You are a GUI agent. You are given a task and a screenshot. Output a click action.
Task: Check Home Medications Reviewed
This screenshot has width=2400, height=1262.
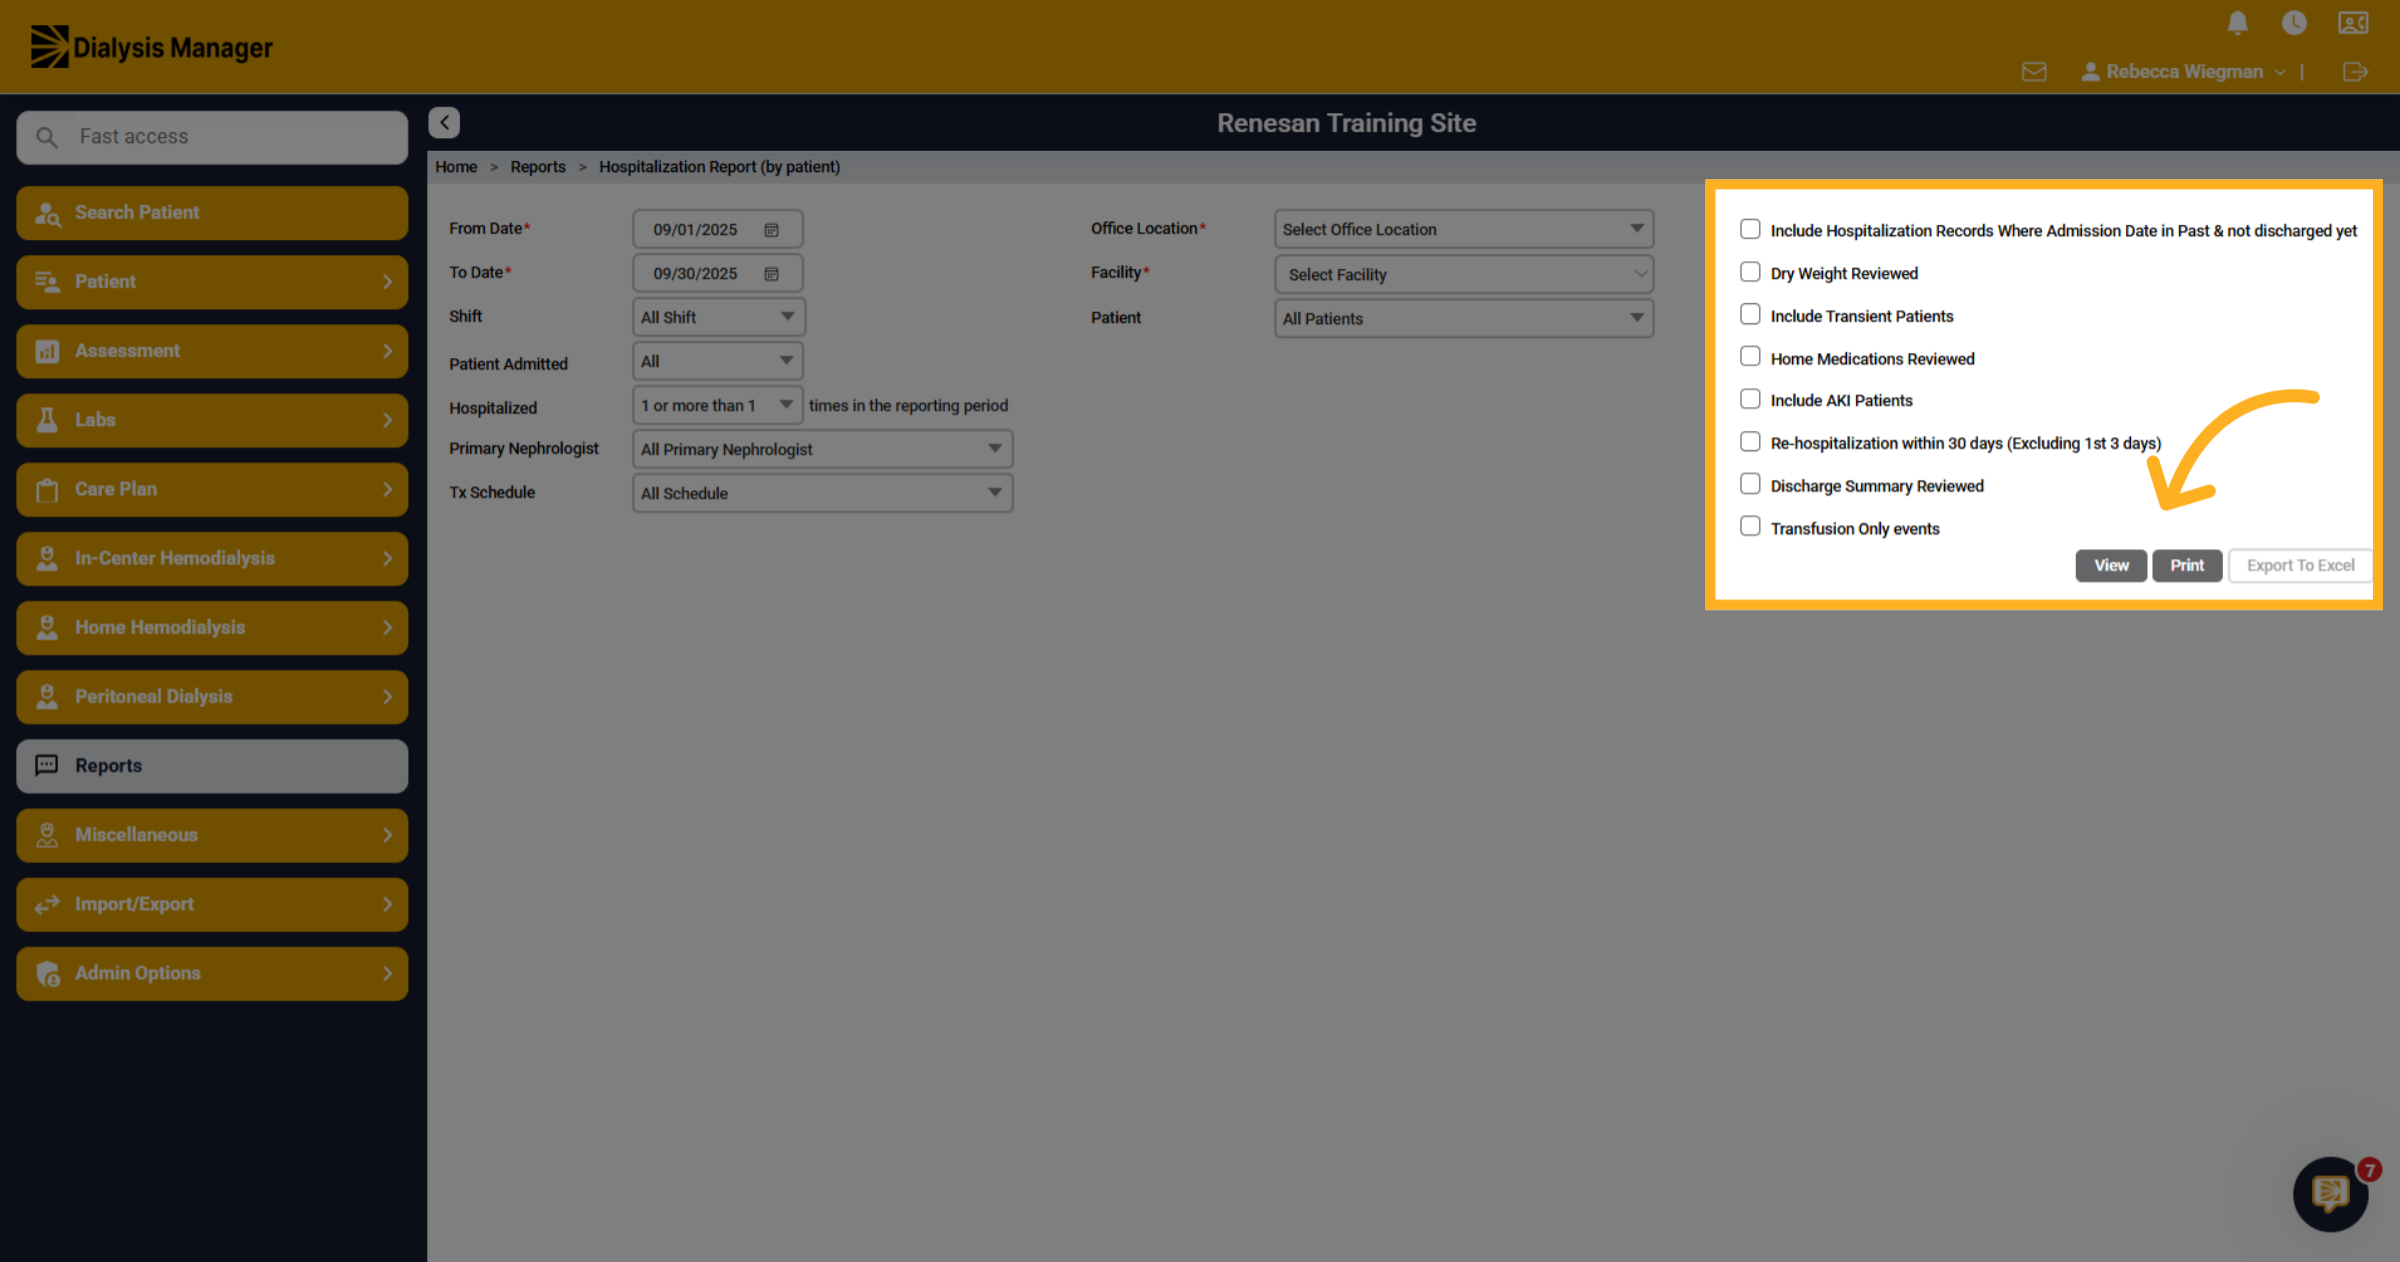(1750, 357)
